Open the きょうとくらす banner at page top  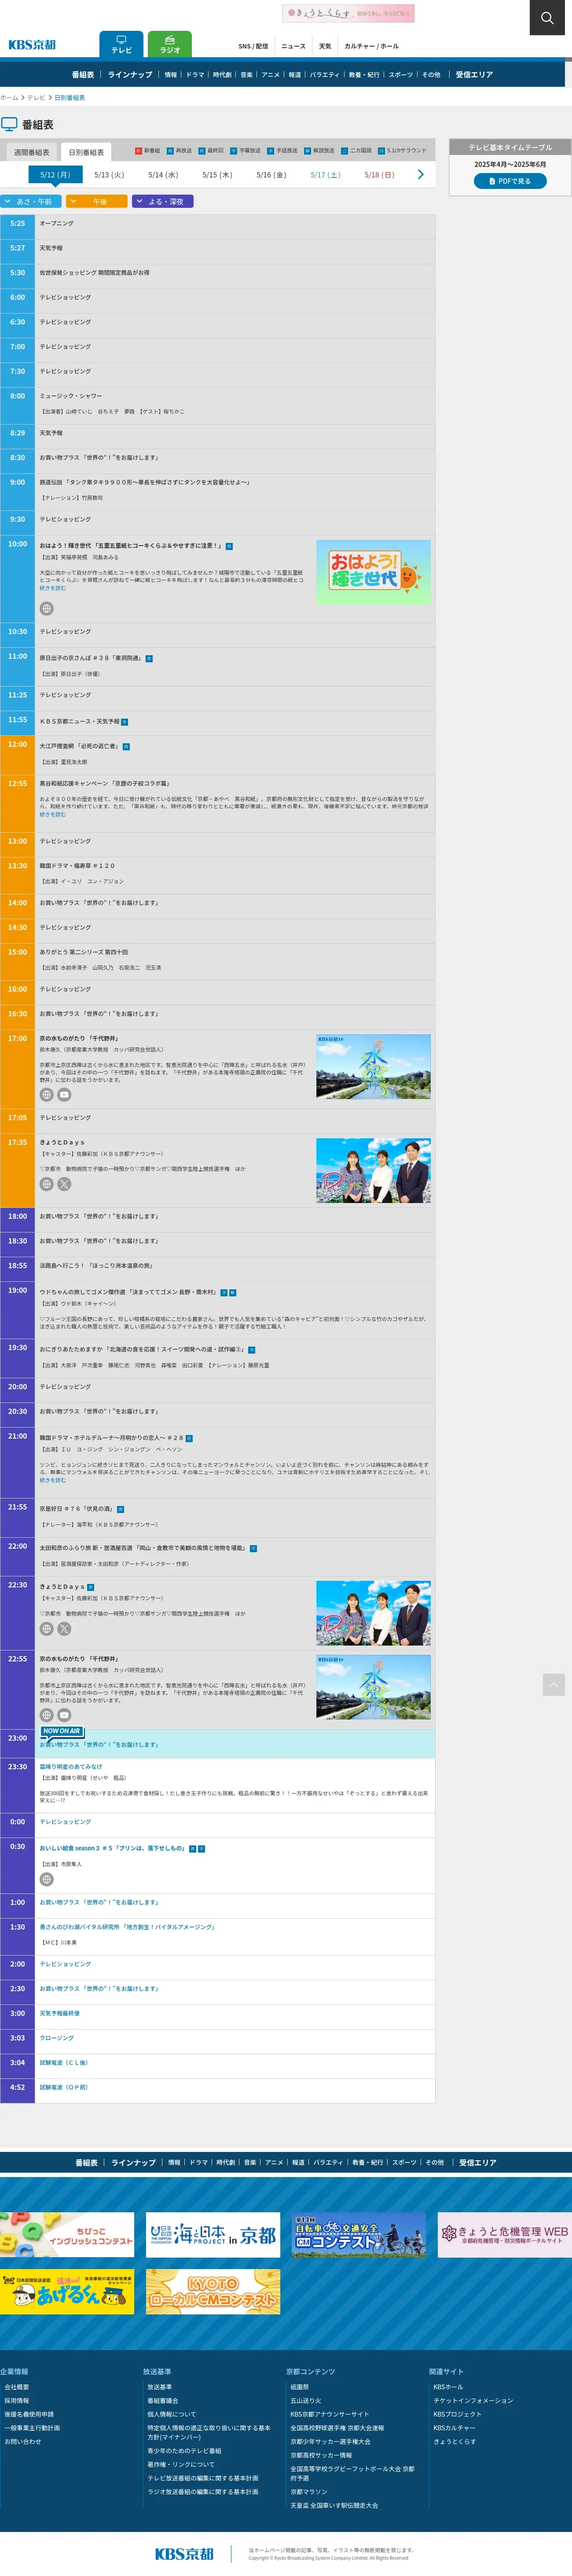348,13
